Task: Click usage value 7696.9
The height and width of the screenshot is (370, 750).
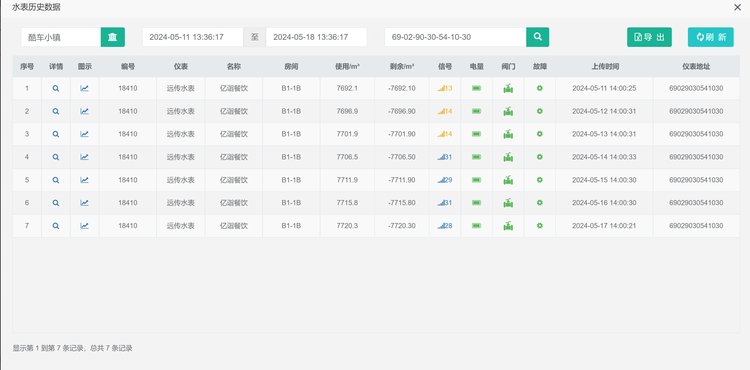Action: [347, 111]
